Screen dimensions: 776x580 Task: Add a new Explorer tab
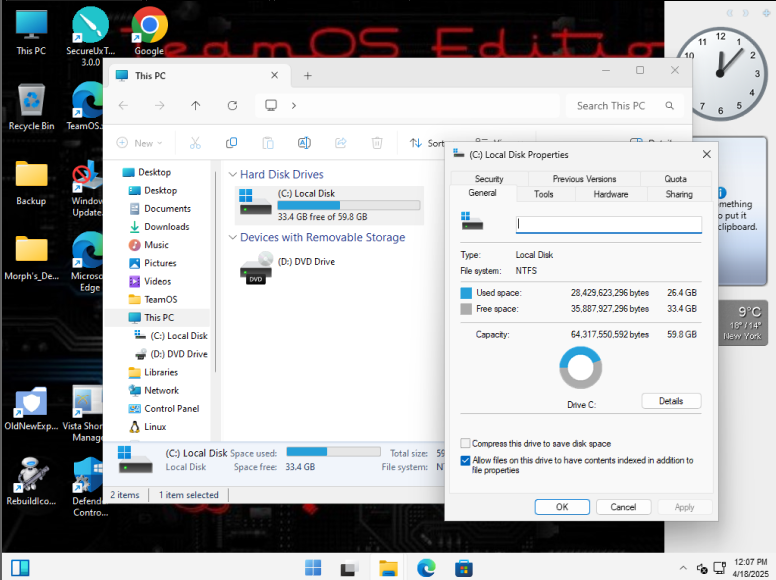[x=307, y=76]
